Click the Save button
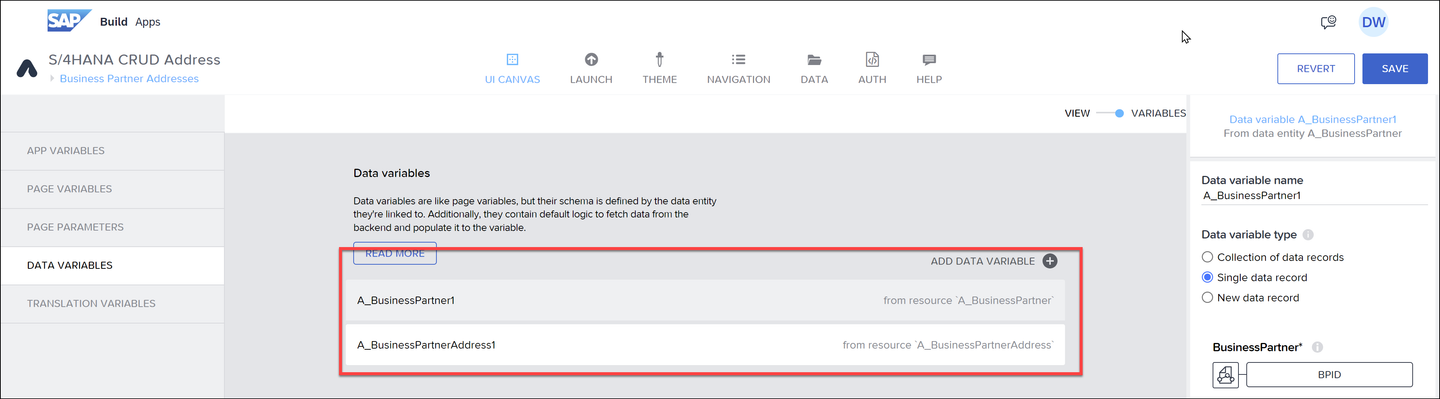Screen dimensions: 1440x399 [x=1395, y=68]
